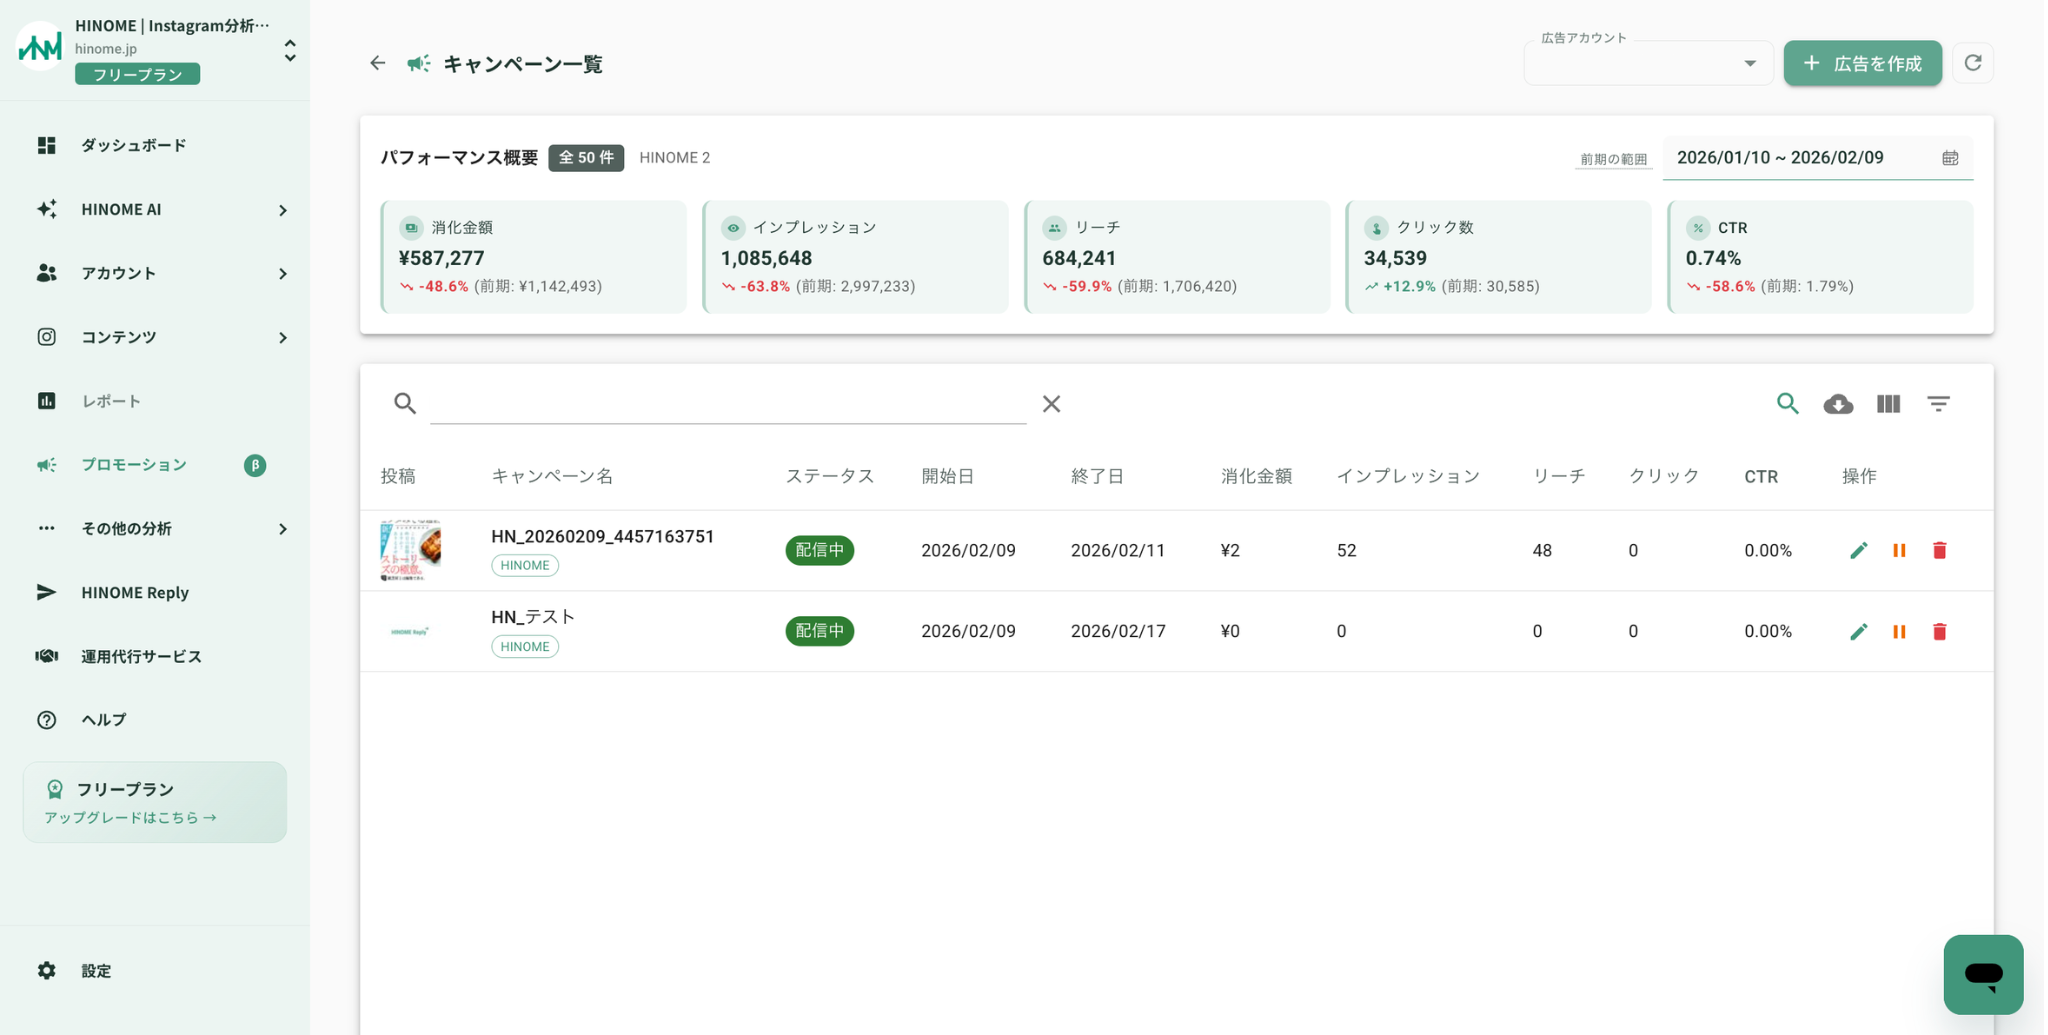This screenshot has height=1035, width=2048.
Task: Click the 開始日 column header
Action: (x=947, y=476)
